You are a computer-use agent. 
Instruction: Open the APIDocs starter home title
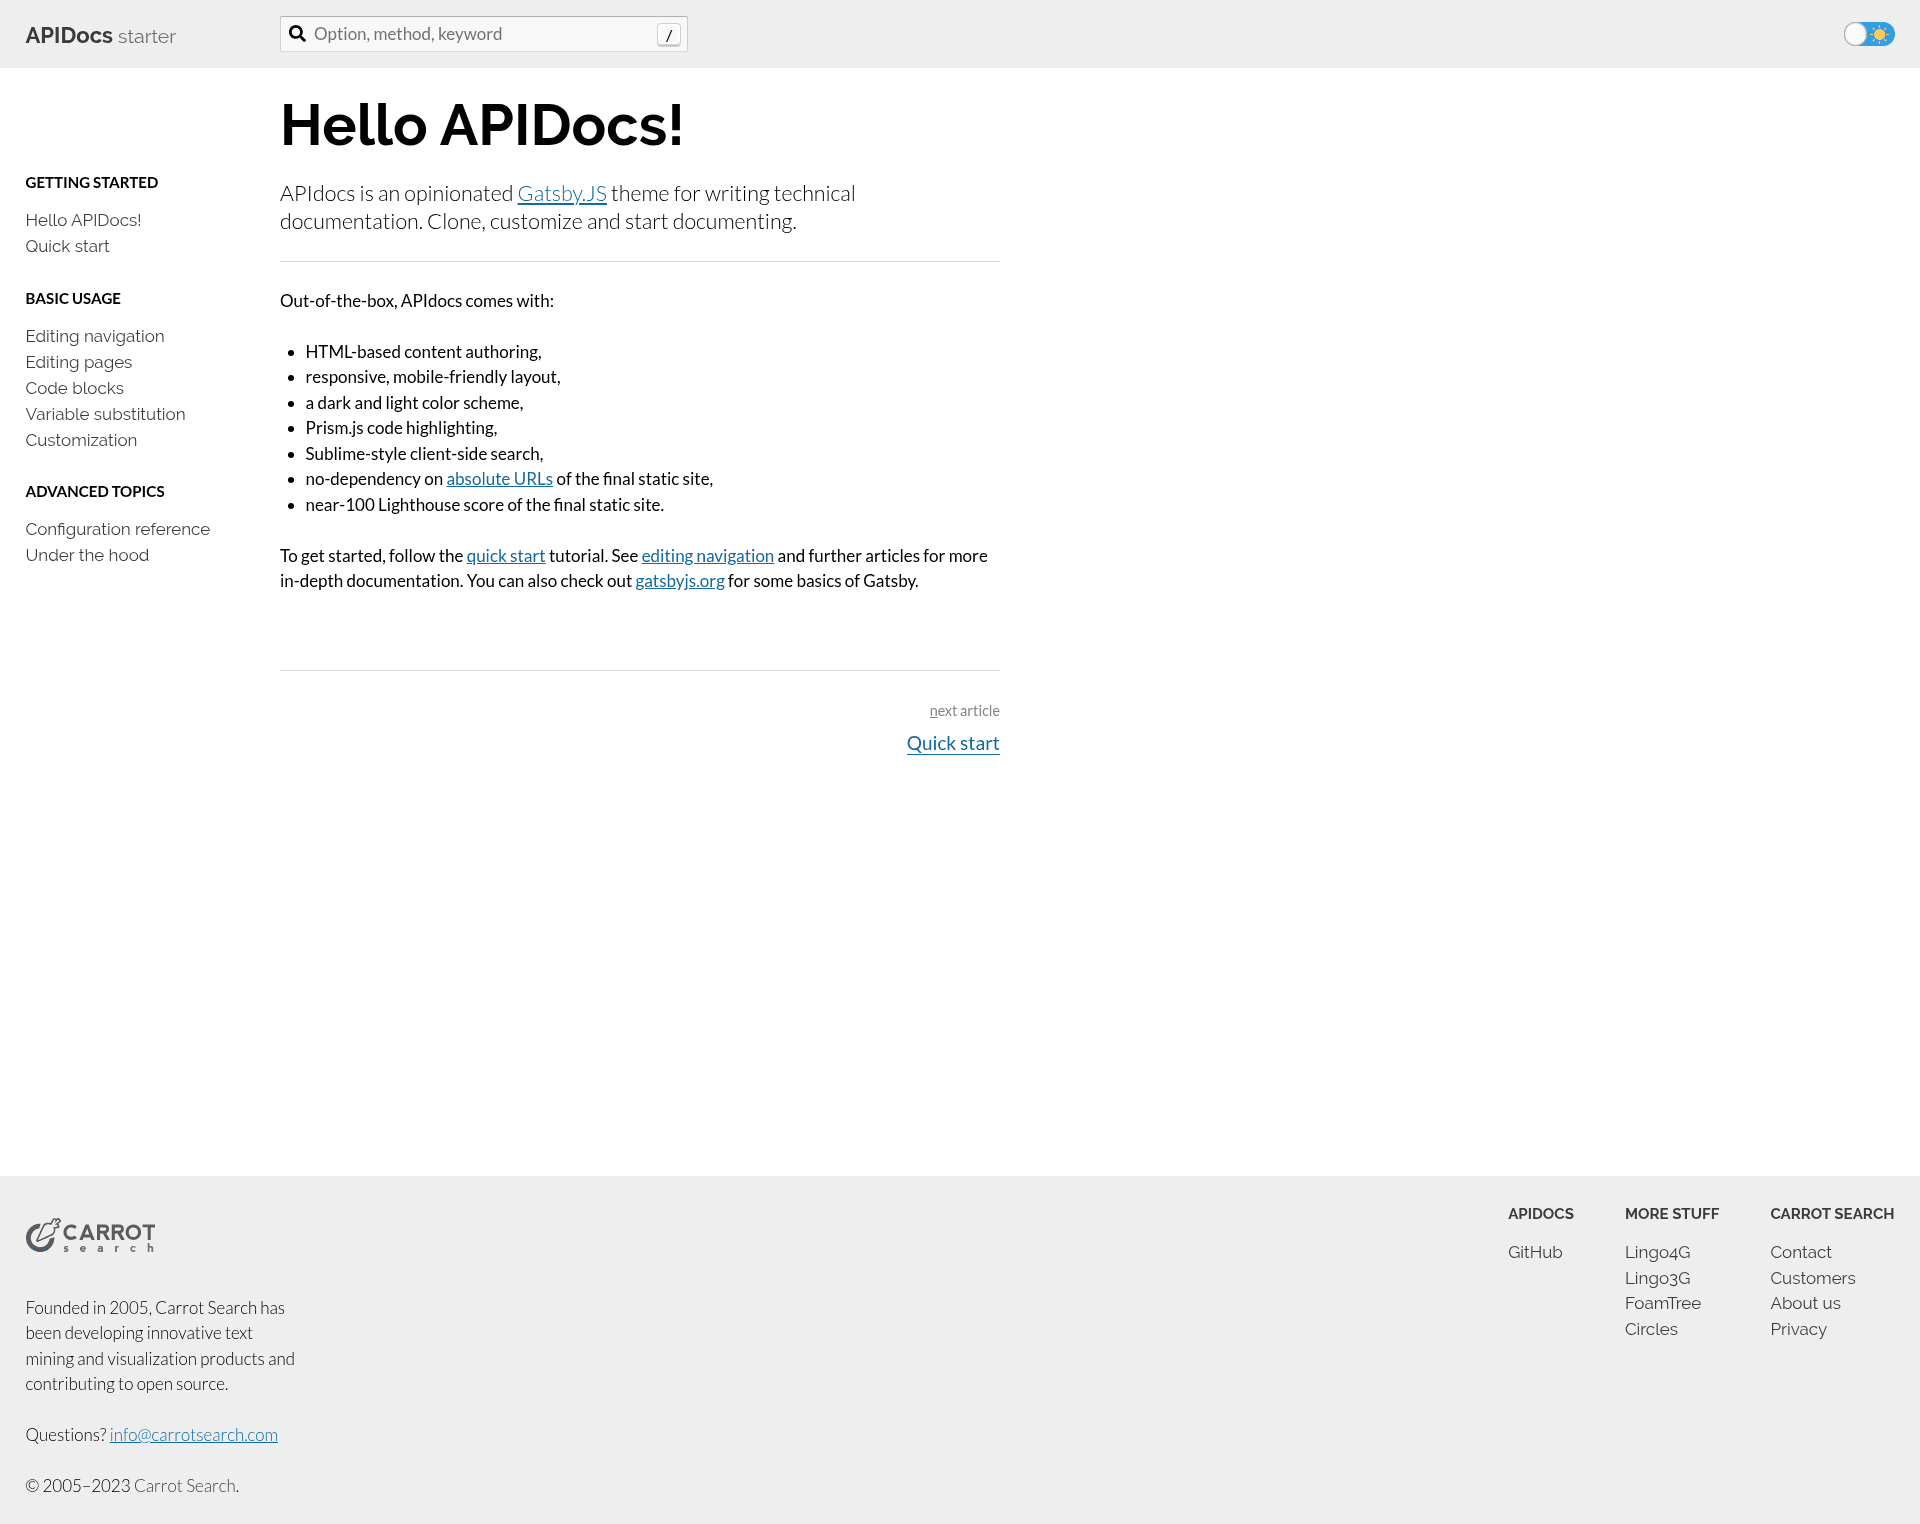pyautogui.click(x=101, y=35)
